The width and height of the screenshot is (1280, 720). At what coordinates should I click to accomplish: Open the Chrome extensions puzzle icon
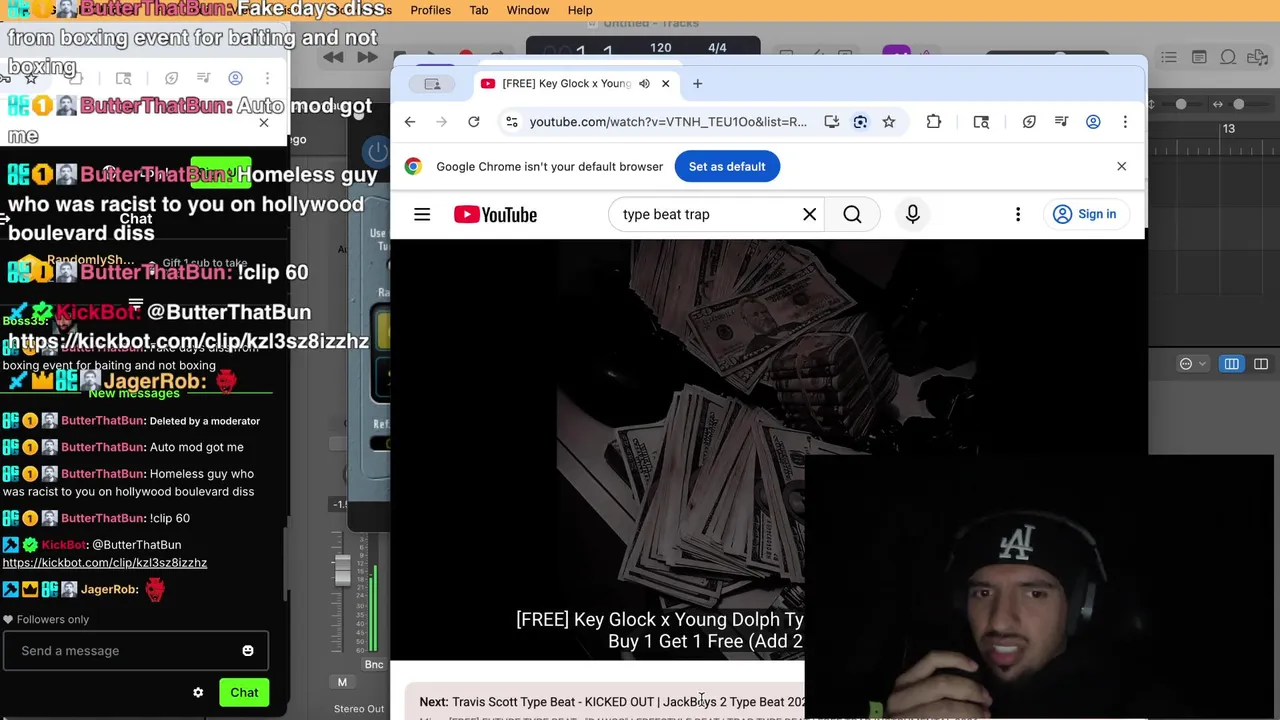[x=933, y=122]
